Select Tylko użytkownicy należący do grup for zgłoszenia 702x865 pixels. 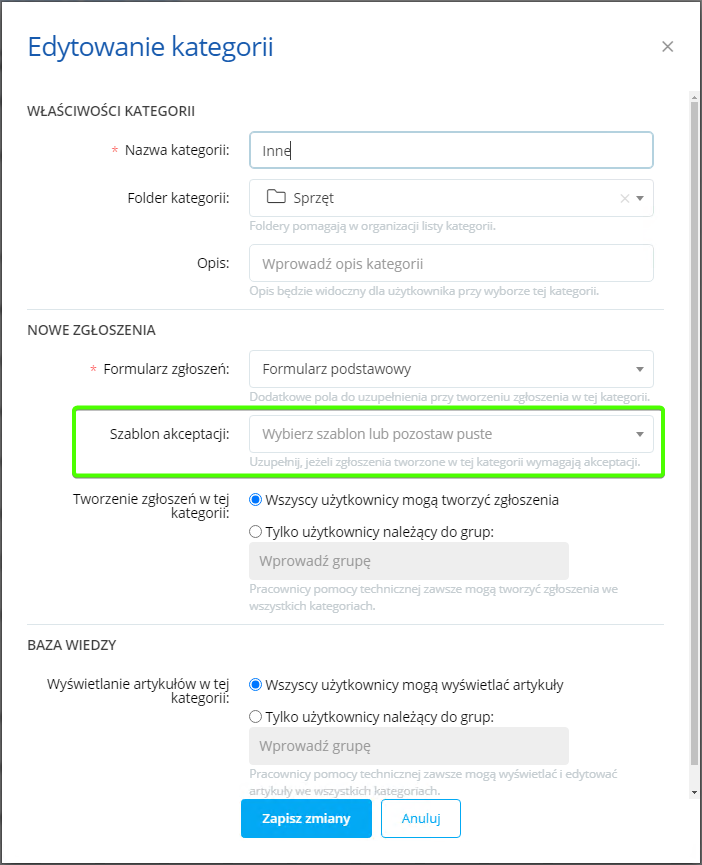[255, 531]
